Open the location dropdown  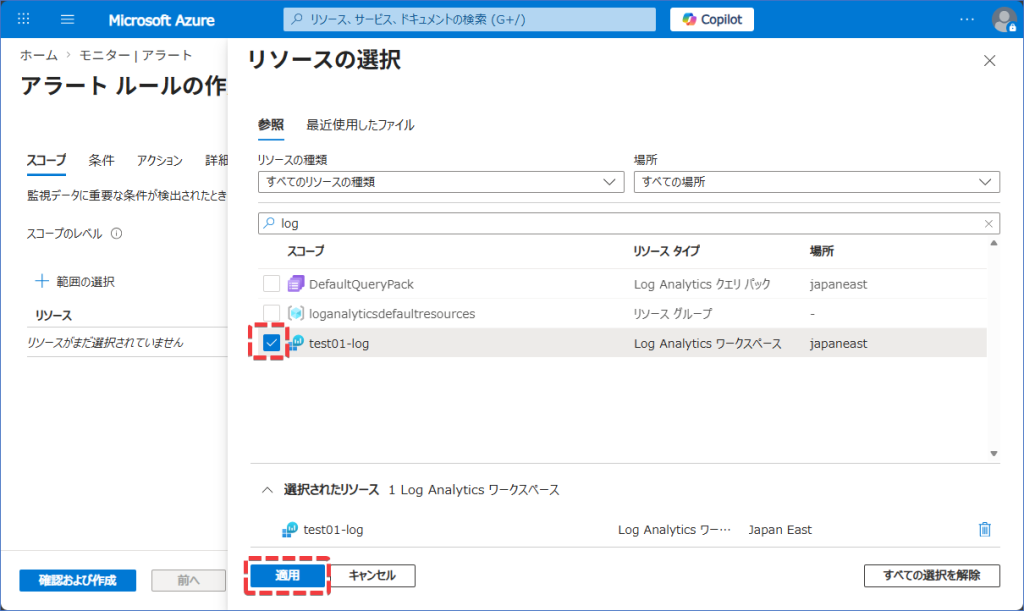[816, 182]
